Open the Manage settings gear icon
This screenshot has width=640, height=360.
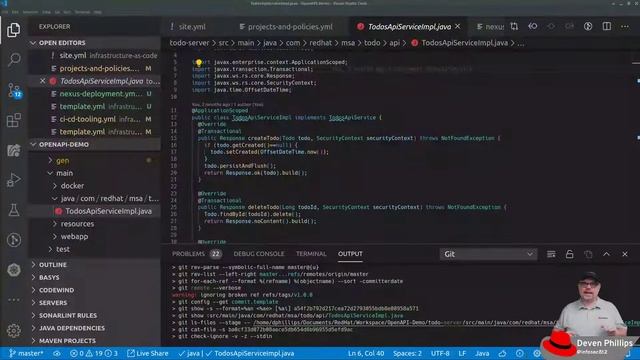[x=13, y=330]
